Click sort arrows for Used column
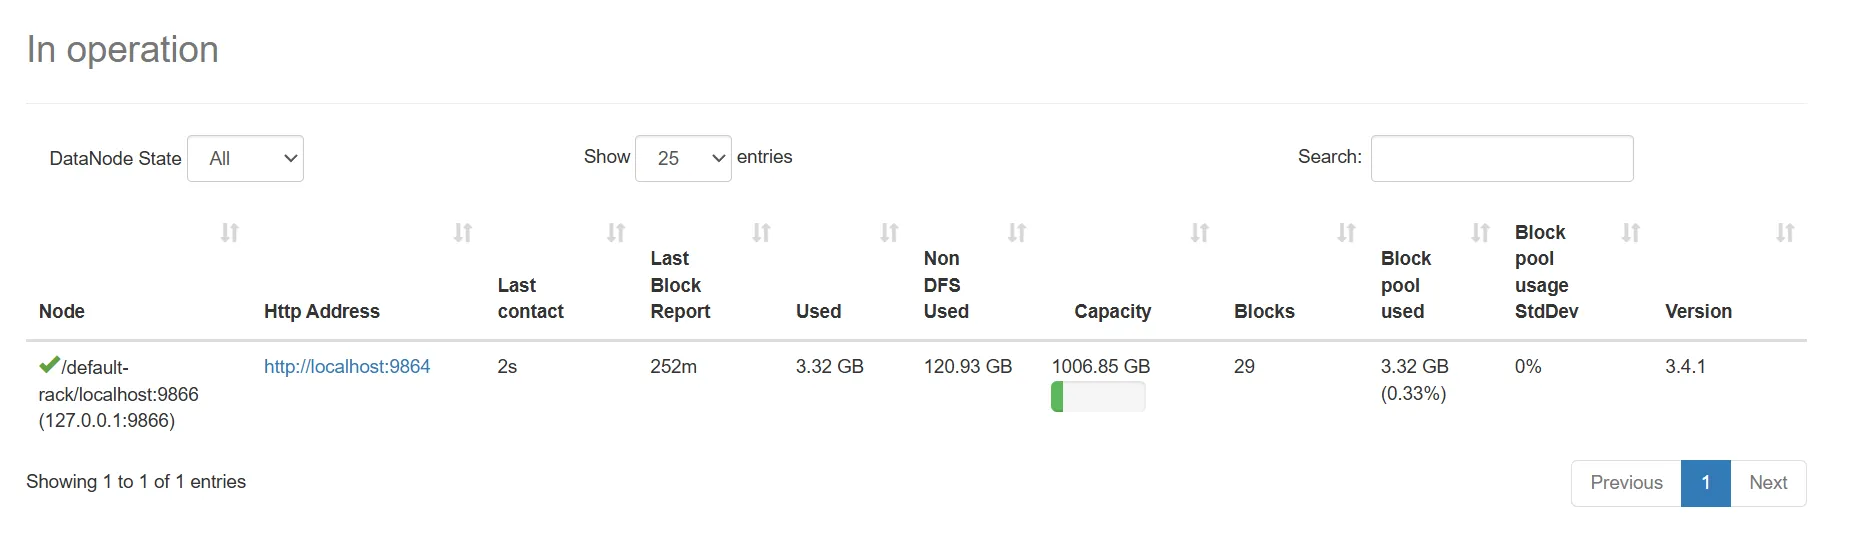This screenshot has width=1855, height=548. (889, 233)
